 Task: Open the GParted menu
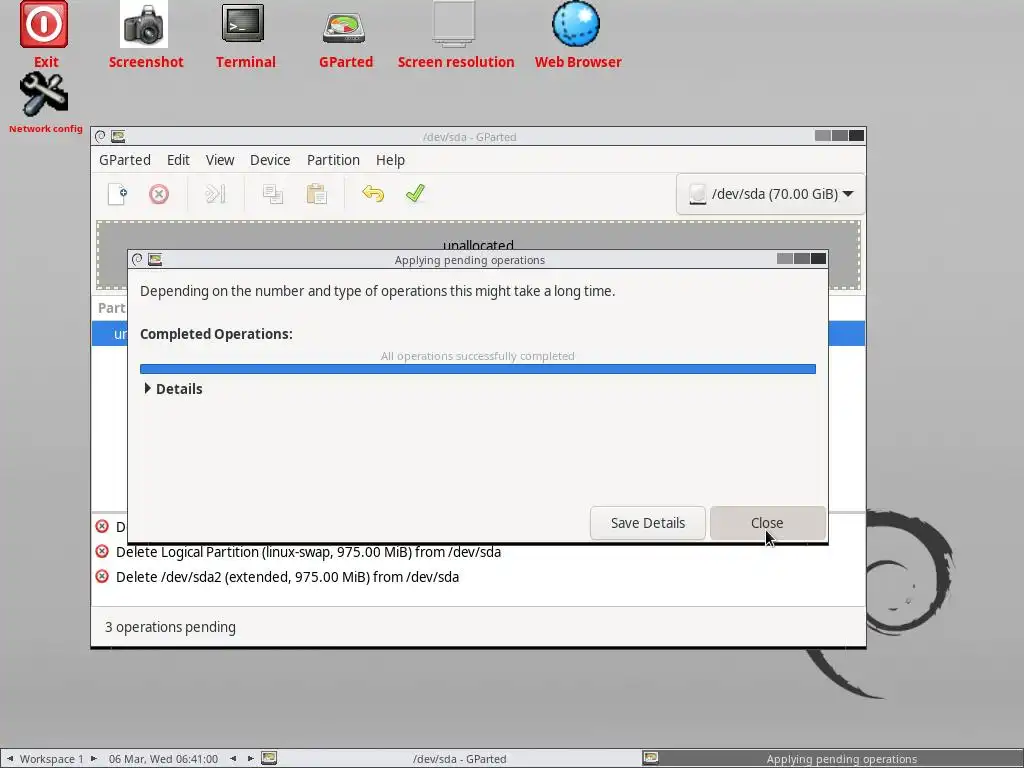coord(125,160)
